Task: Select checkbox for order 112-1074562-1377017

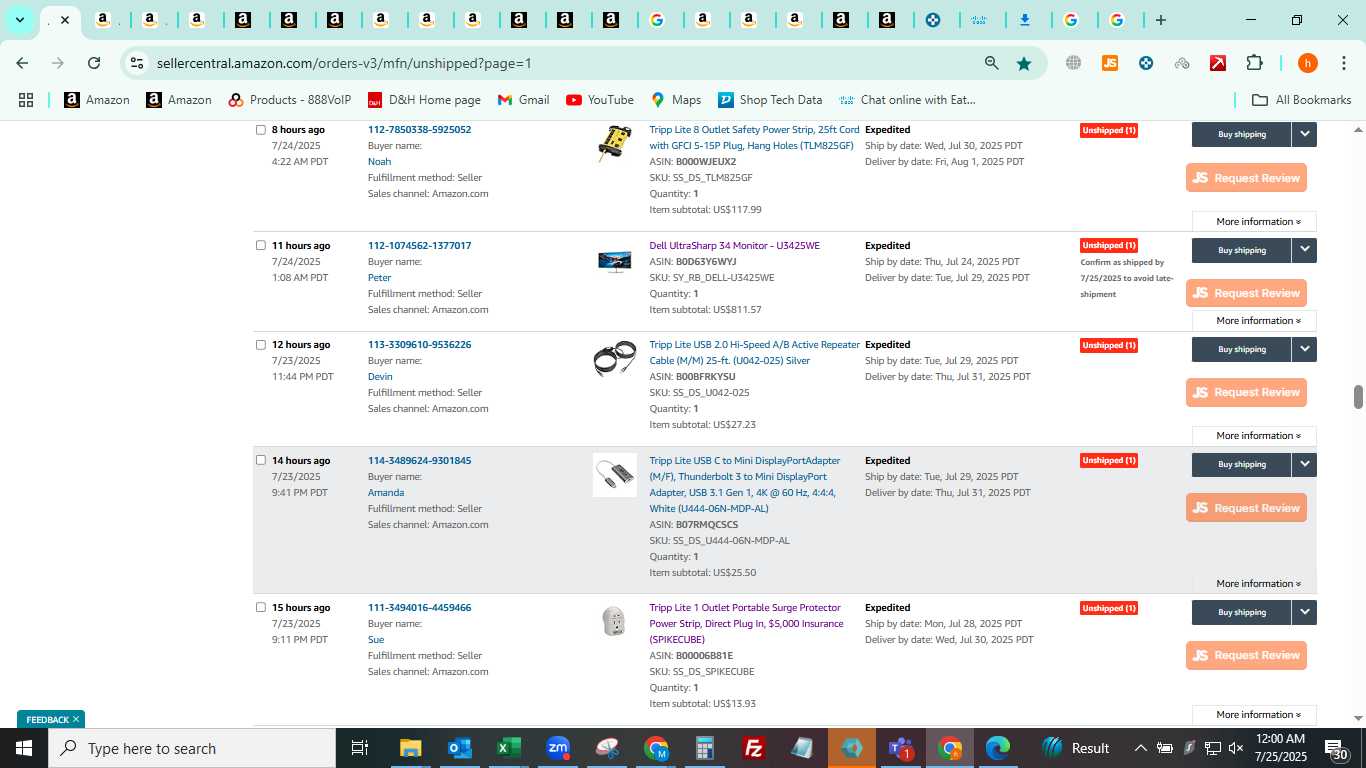Action: pyautogui.click(x=261, y=245)
